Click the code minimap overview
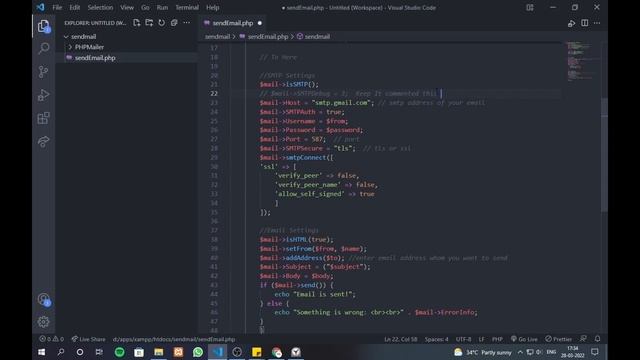The image size is (640, 360). pos(582,60)
